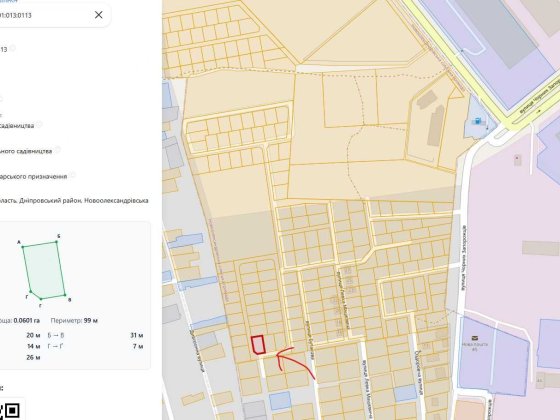Open the info hint next to number 13
This screenshot has height=420, width=560.
(x=12, y=48)
